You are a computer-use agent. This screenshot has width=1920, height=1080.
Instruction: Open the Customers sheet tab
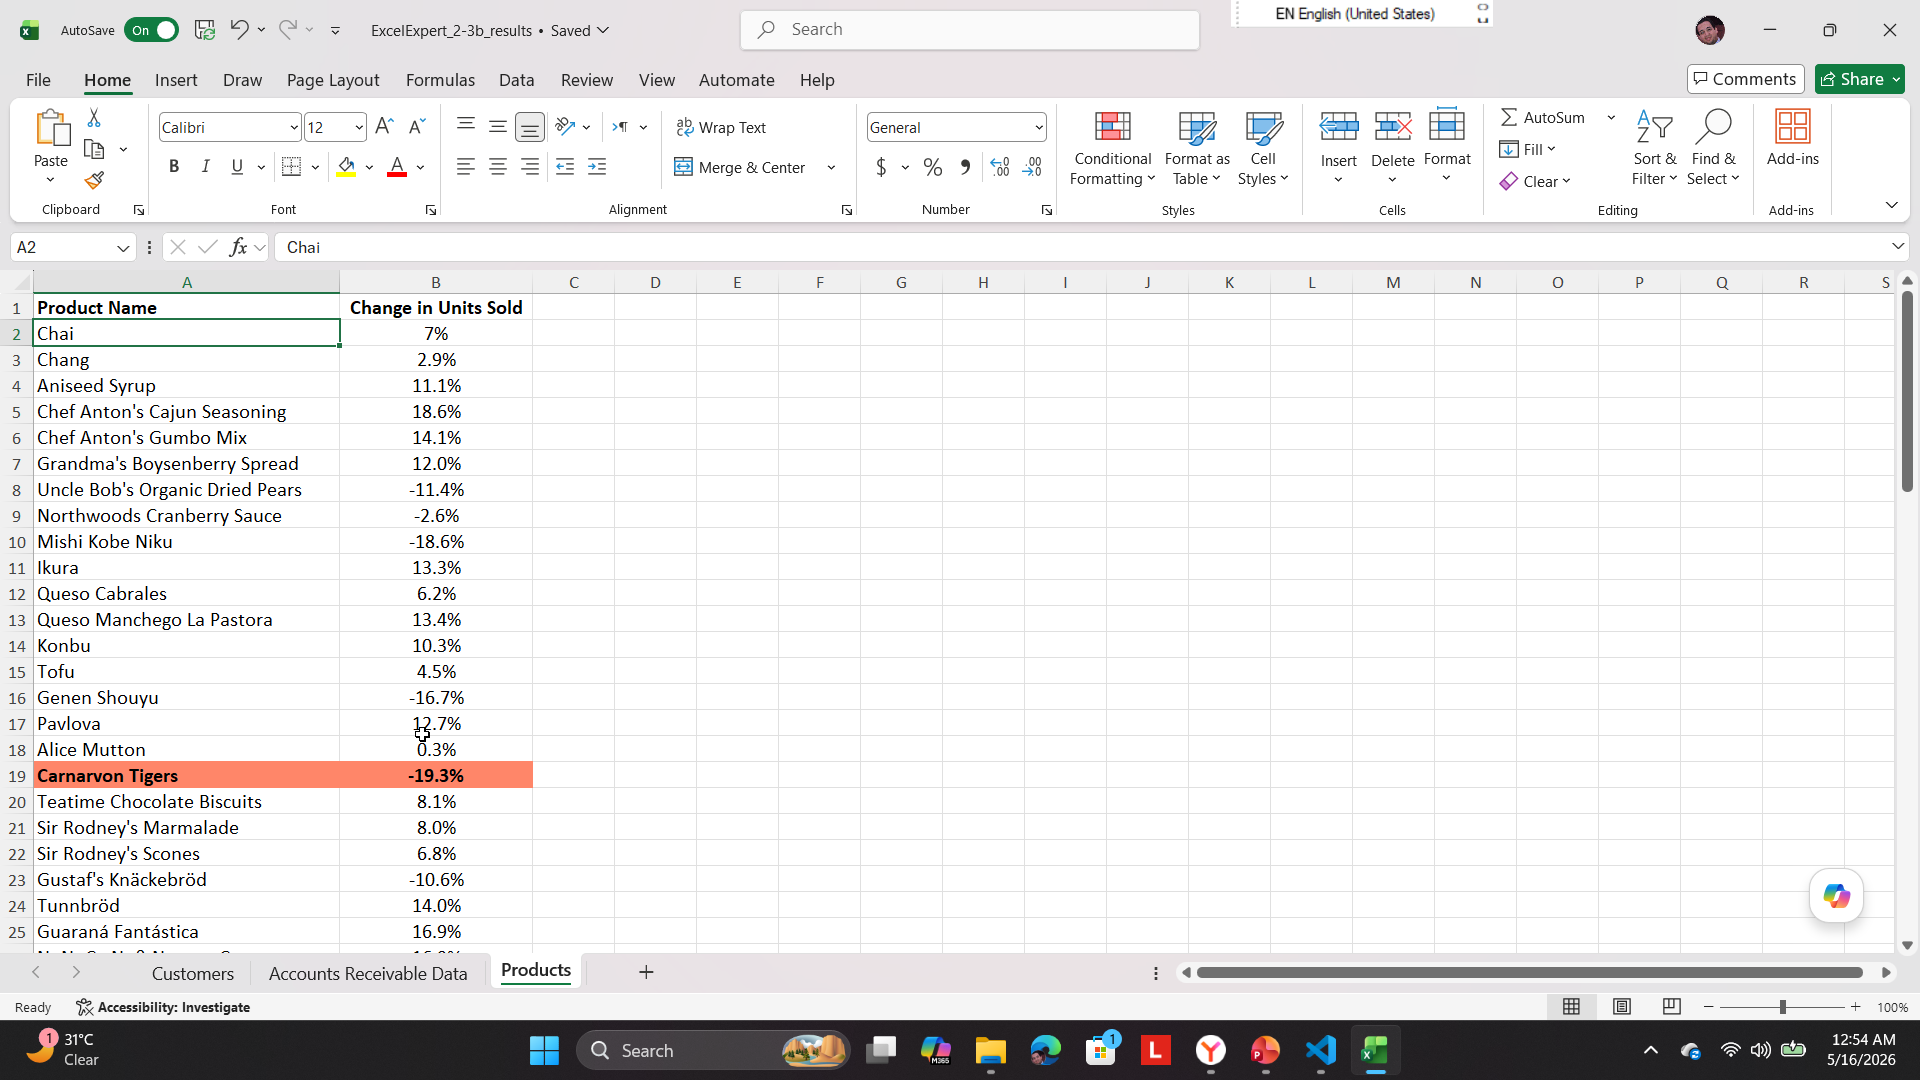click(193, 973)
